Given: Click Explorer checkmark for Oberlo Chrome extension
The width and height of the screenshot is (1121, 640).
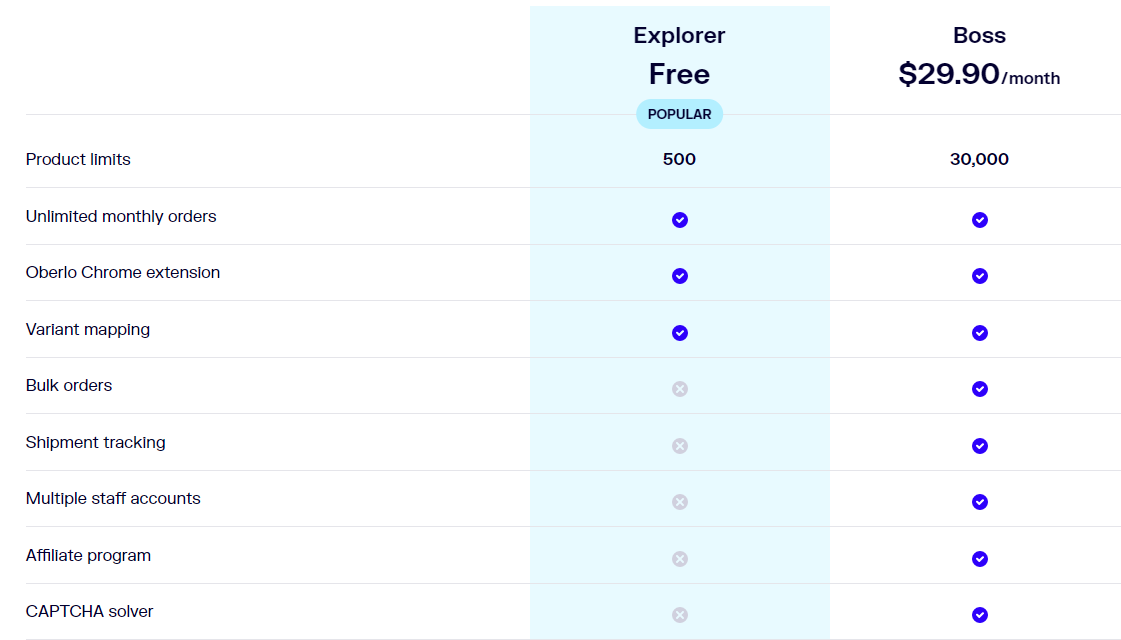Looking at the screenshot, I should point(680,276).
